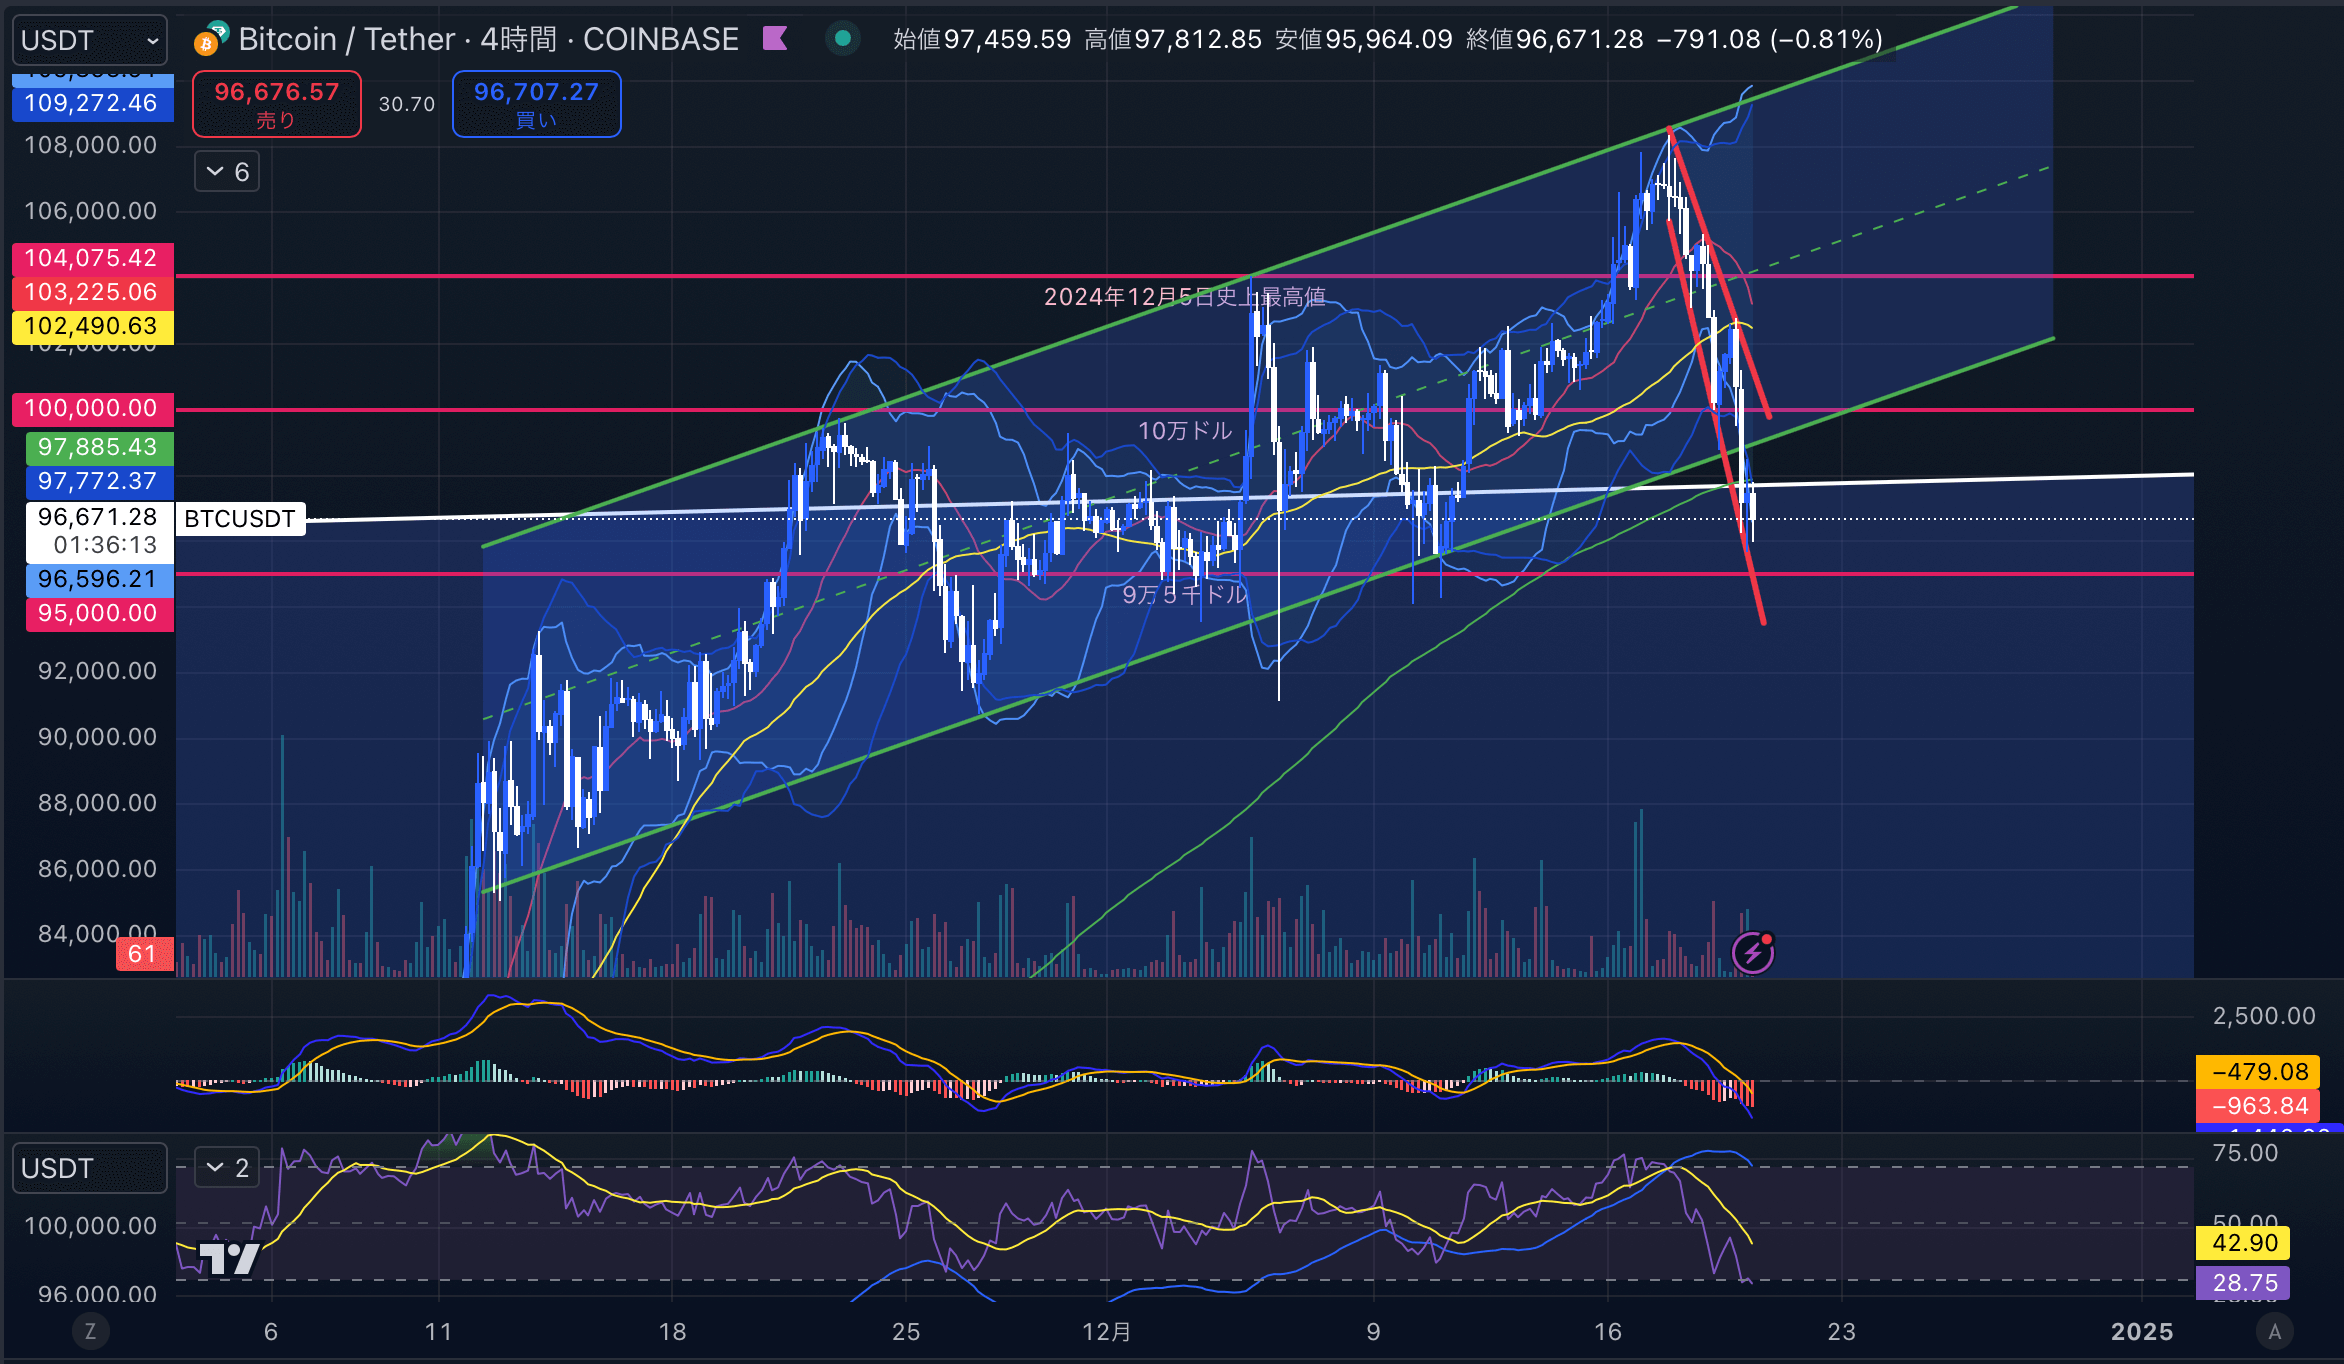Click the 109,272.46 blue price label
2344x1364 pixels.
click(x=92, y=103)
